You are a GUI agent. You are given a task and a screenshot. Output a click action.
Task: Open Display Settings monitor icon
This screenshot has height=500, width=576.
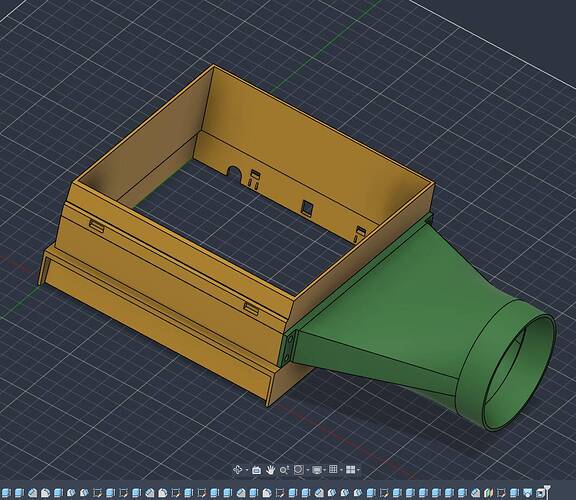tap(317, 470)
